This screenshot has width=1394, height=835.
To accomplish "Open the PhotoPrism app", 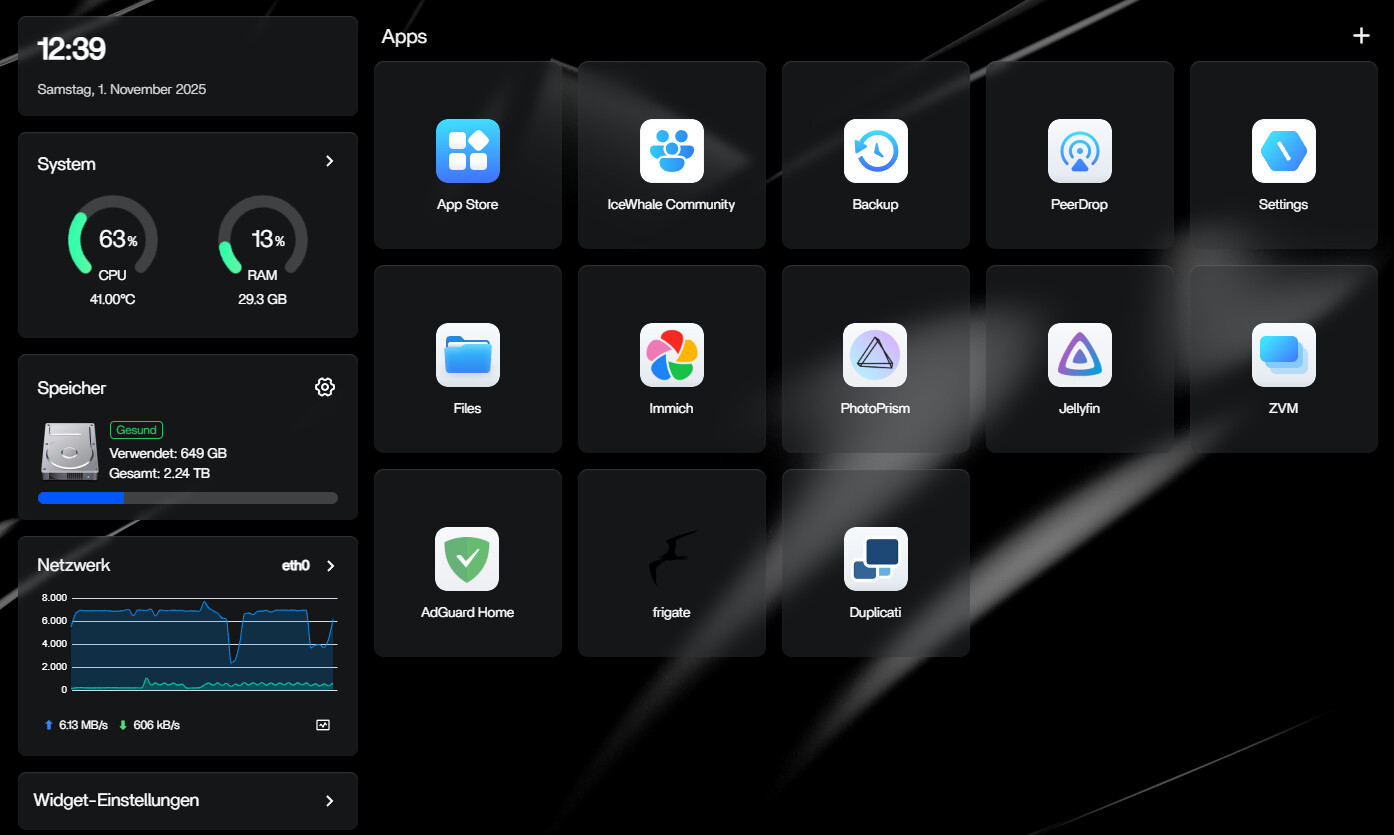I will [875, 356].
